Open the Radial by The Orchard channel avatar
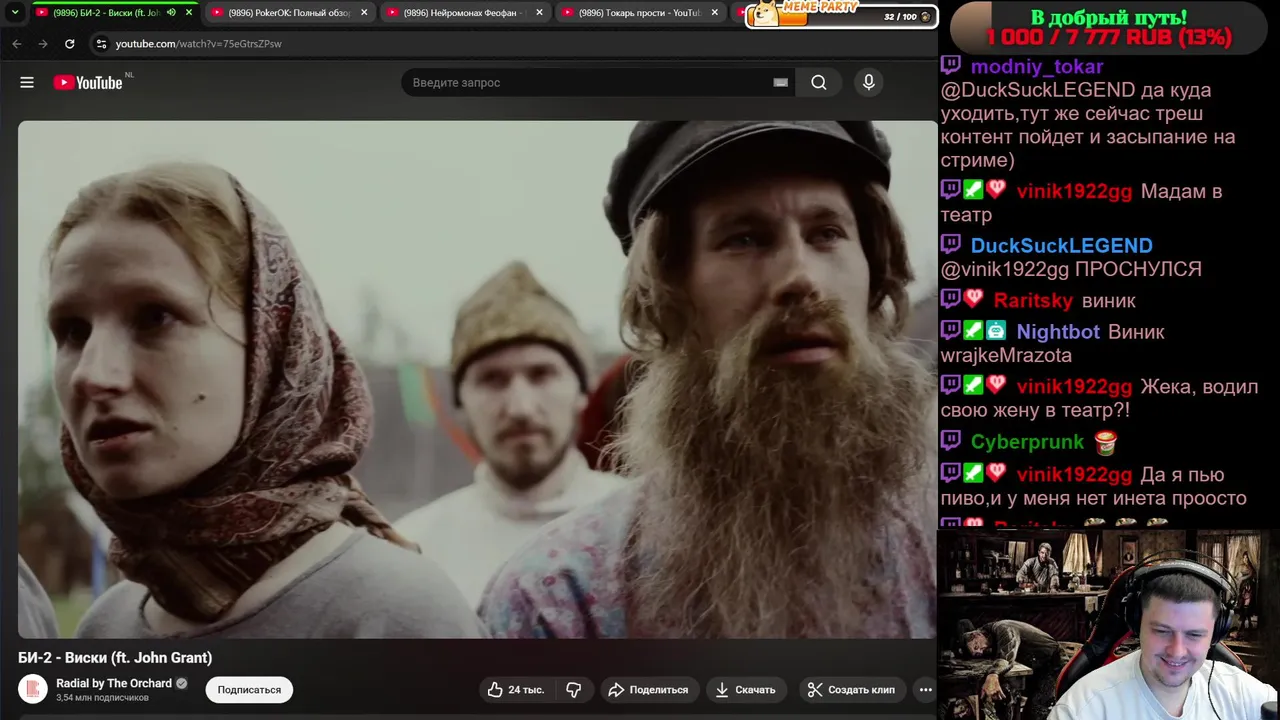Viewport: 1280px width, 720px height. pyautogui.click(x=33, y=689)
